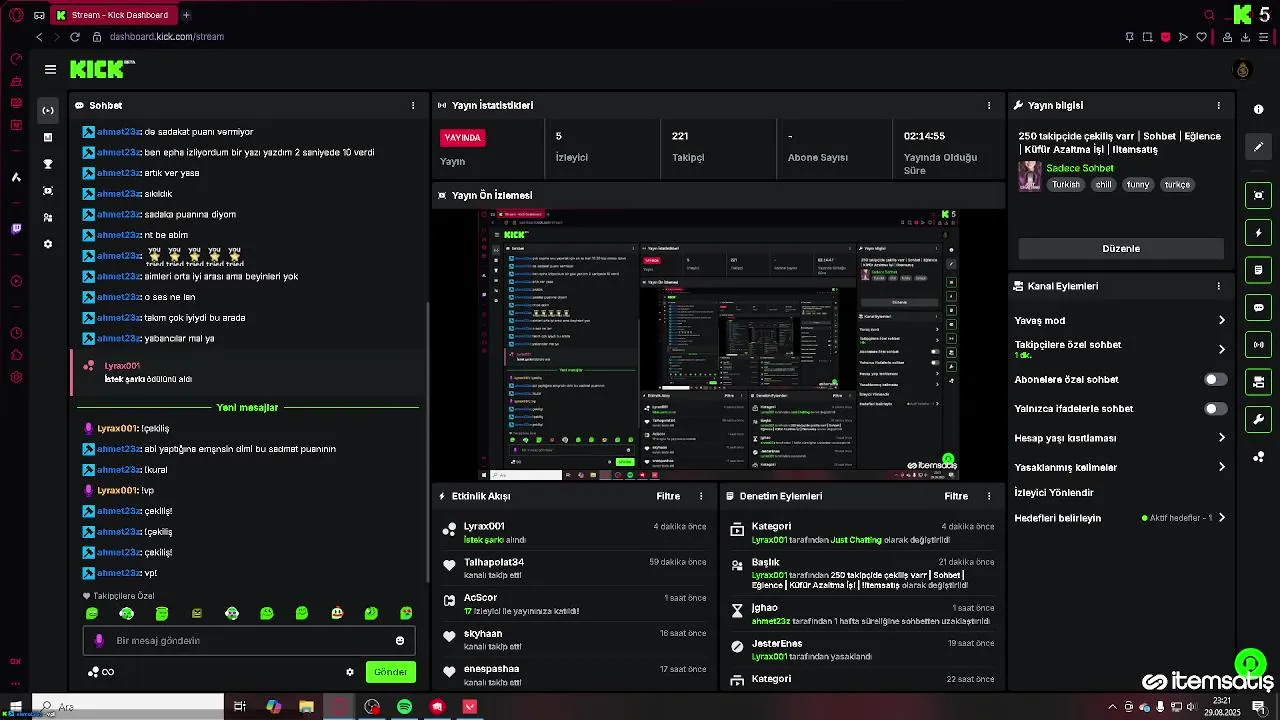Toggle the document widget icon on the right rail
The image size is (1280, 720).
click(x=1258, y=270)
